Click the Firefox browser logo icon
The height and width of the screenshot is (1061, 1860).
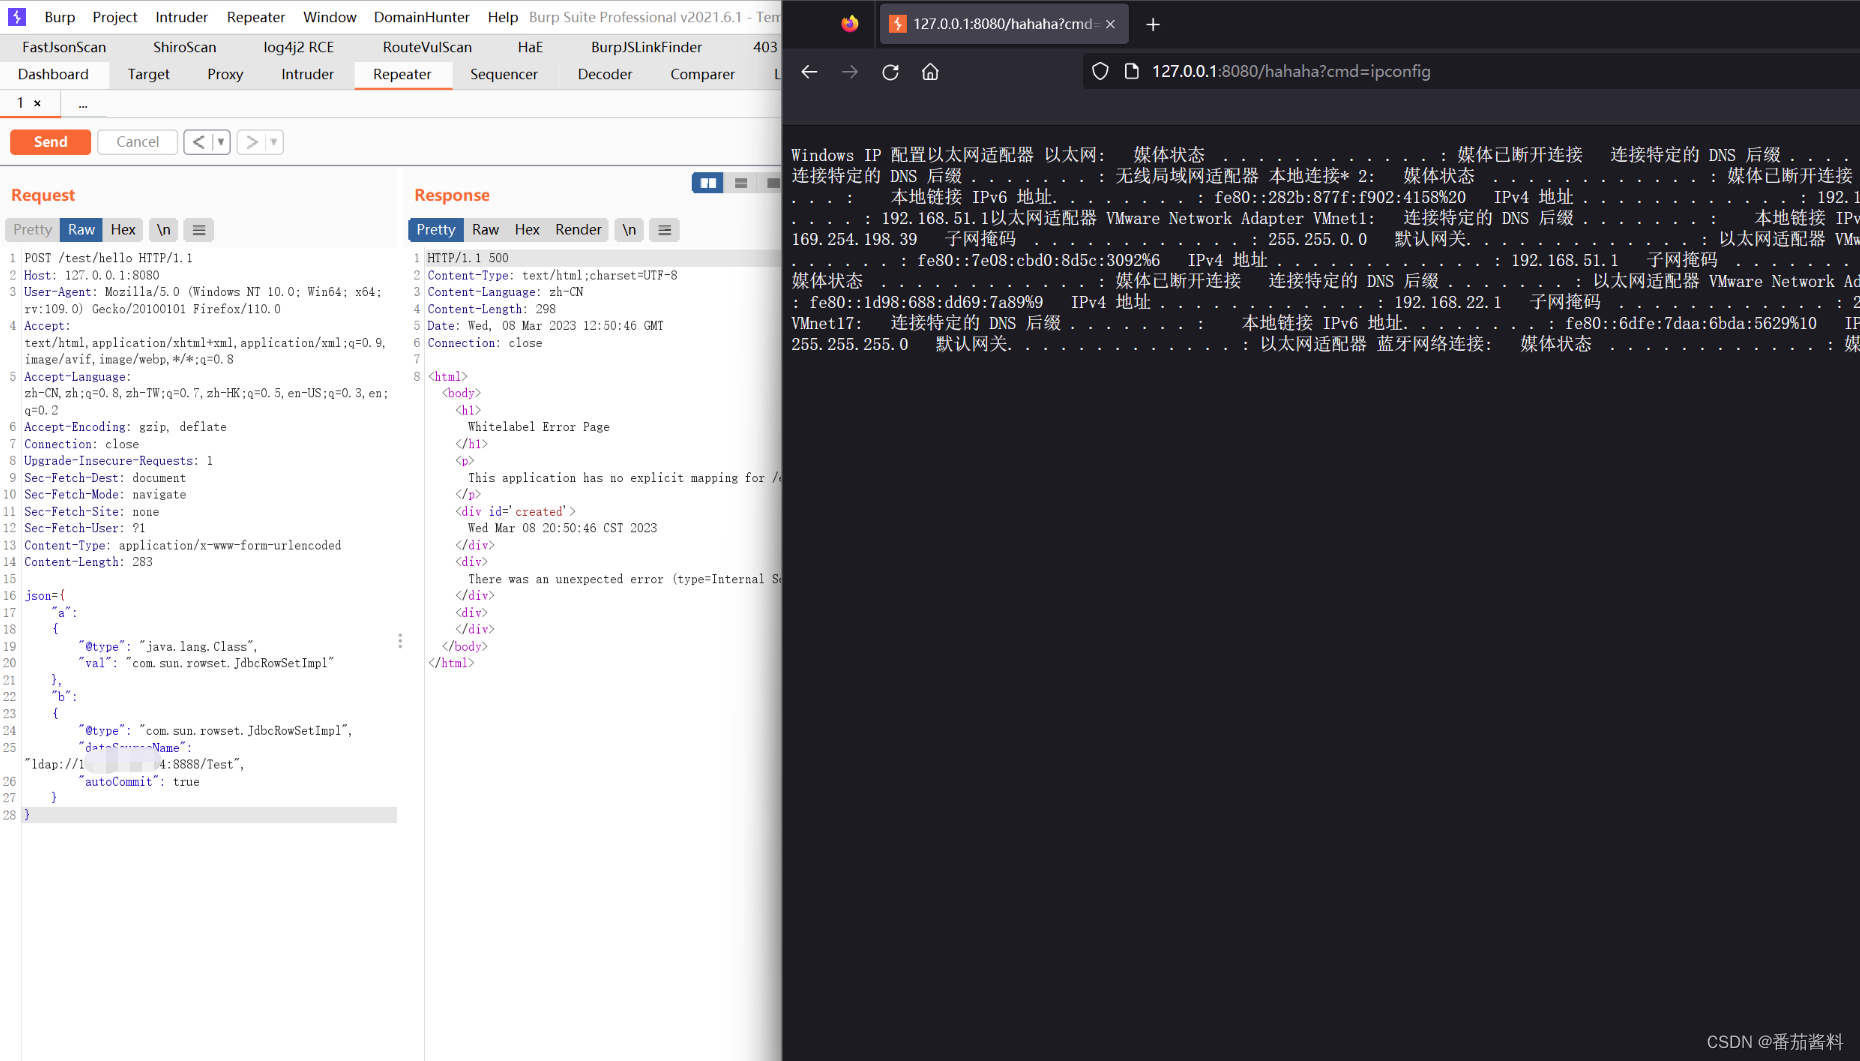point(850,24)
